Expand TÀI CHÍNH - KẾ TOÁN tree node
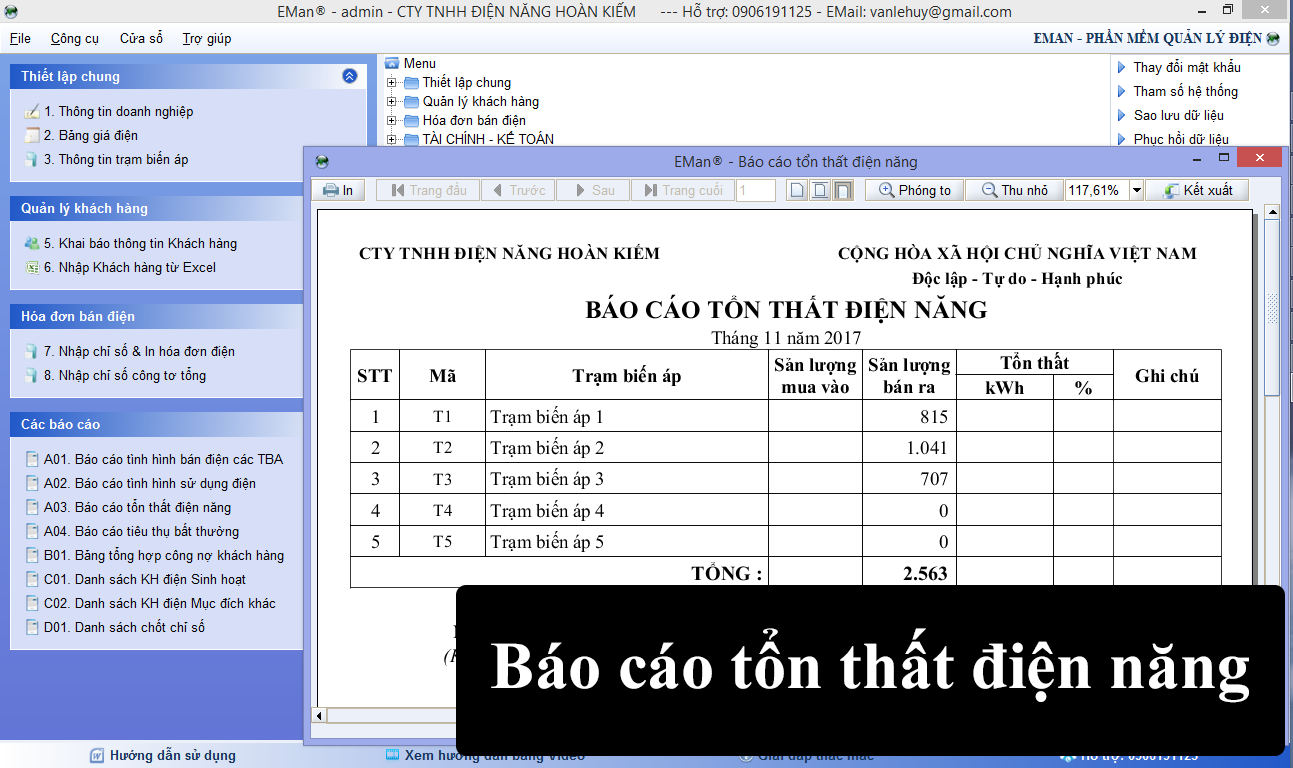This screenshot has height=768, width=1293. (392, 139)
